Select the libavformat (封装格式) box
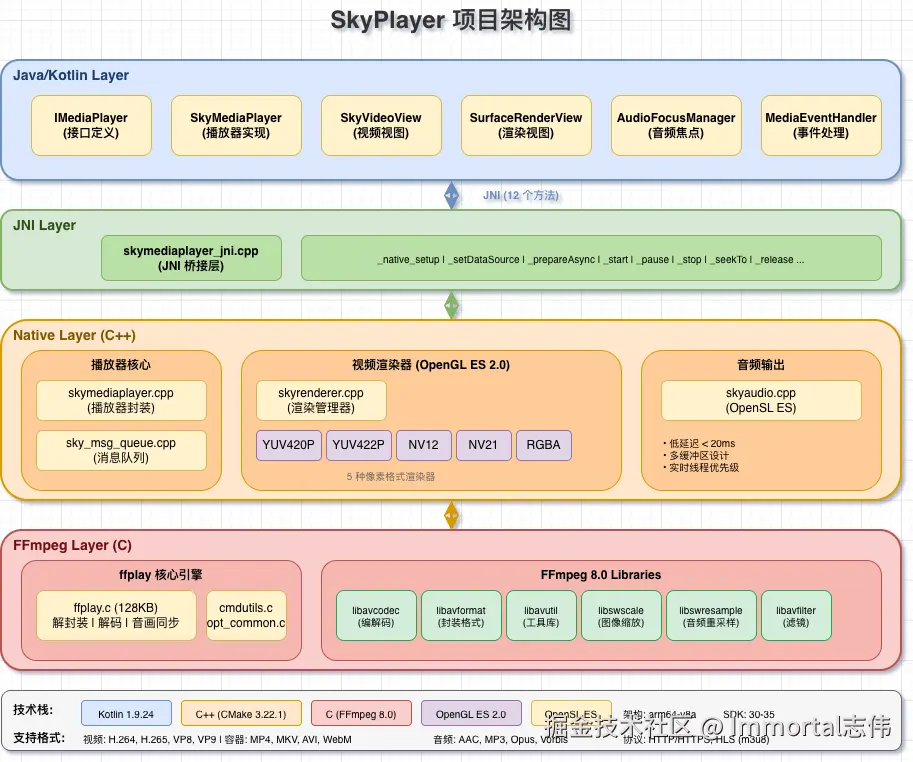The height and width of the screenshot is (762, 913). click(461, 615)
